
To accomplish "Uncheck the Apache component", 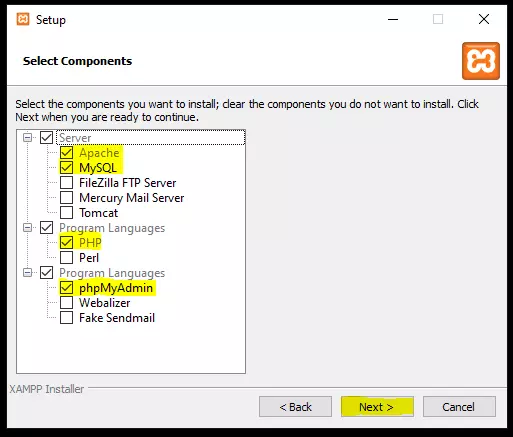I will 66,153.
